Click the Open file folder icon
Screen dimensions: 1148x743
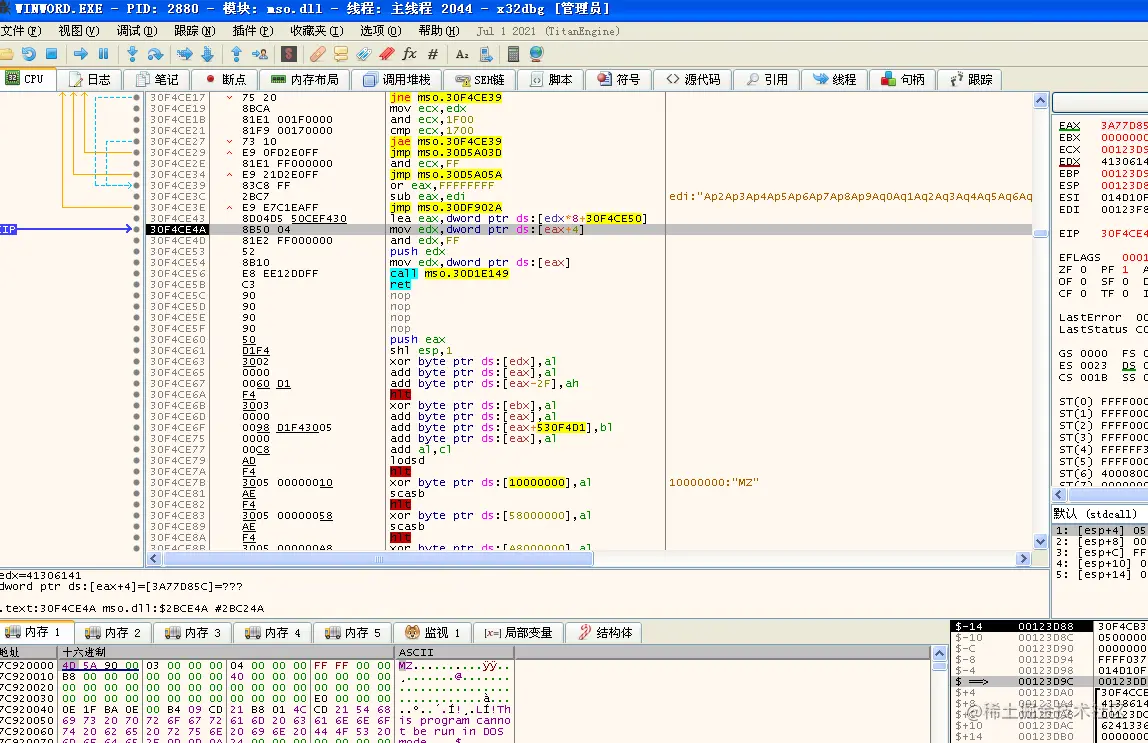pos(7,53)
